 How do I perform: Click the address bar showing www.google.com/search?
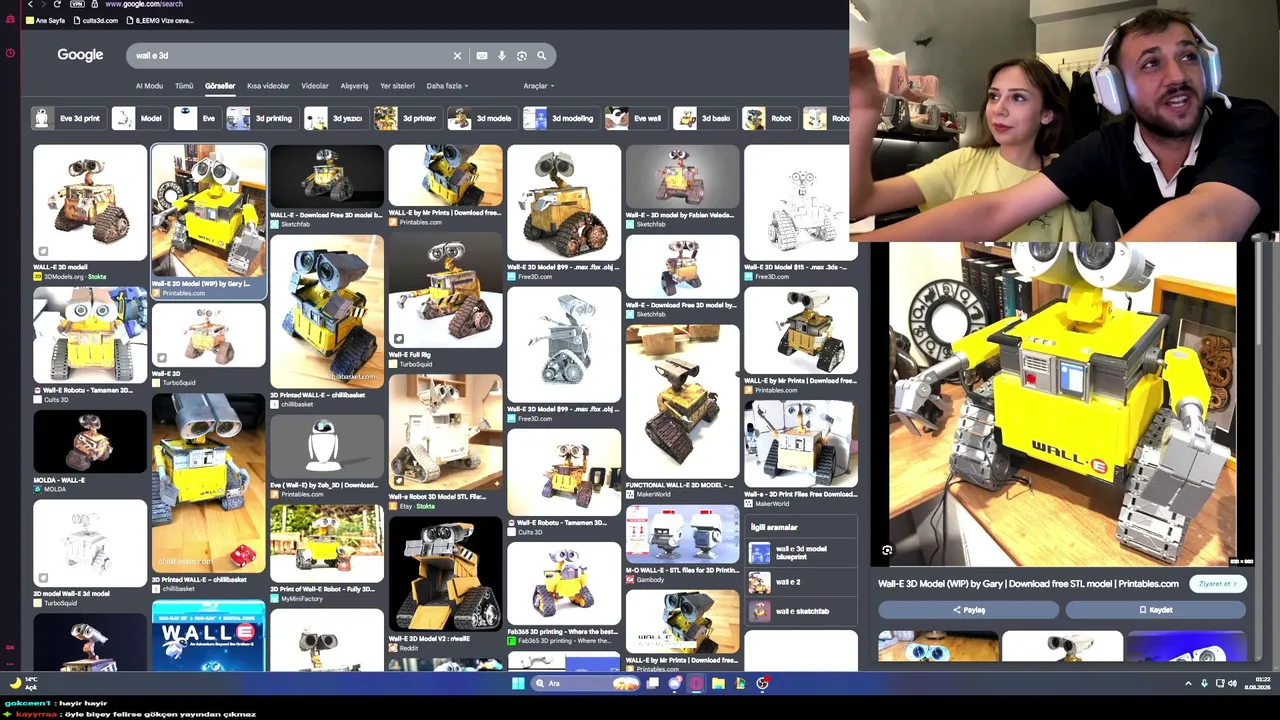pyautogui.click(x=144, y=5)
